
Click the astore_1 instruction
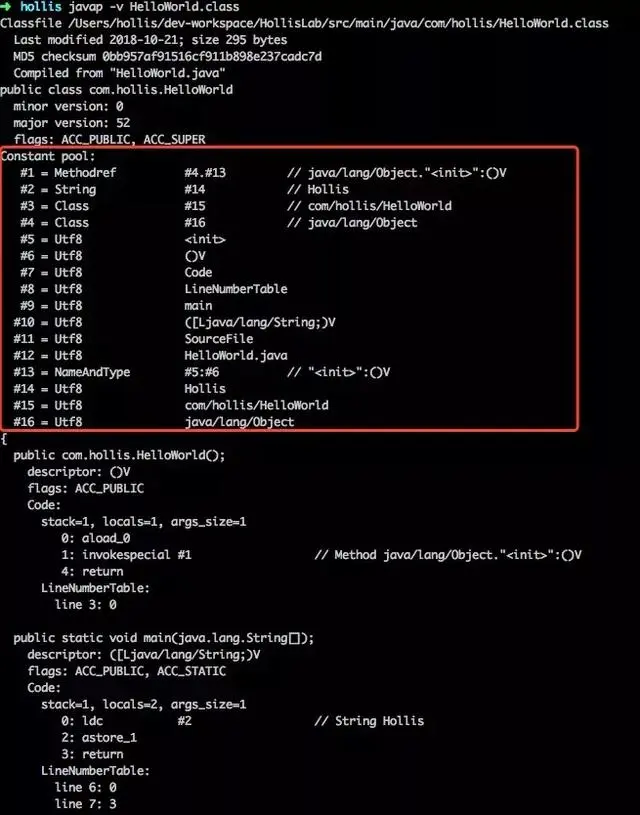[109, 738]
